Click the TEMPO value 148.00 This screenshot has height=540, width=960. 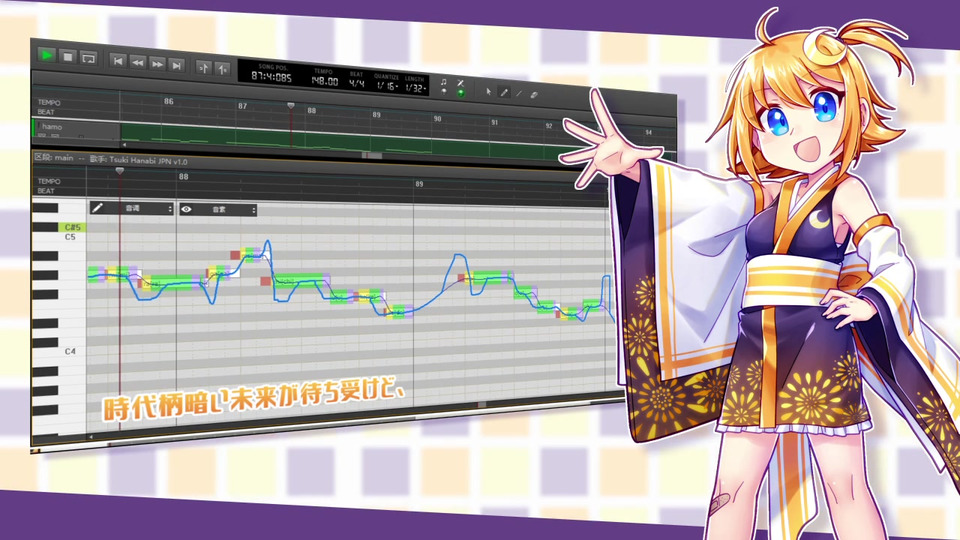[x=324, y=81]
